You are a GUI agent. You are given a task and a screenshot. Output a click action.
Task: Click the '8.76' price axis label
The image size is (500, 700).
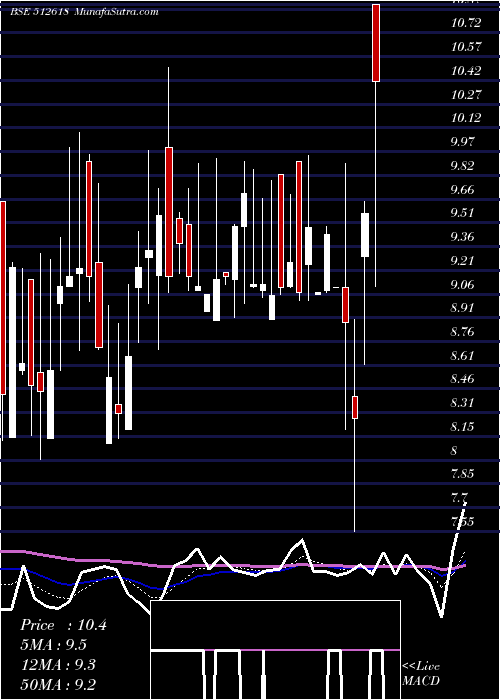click(463, 332)
